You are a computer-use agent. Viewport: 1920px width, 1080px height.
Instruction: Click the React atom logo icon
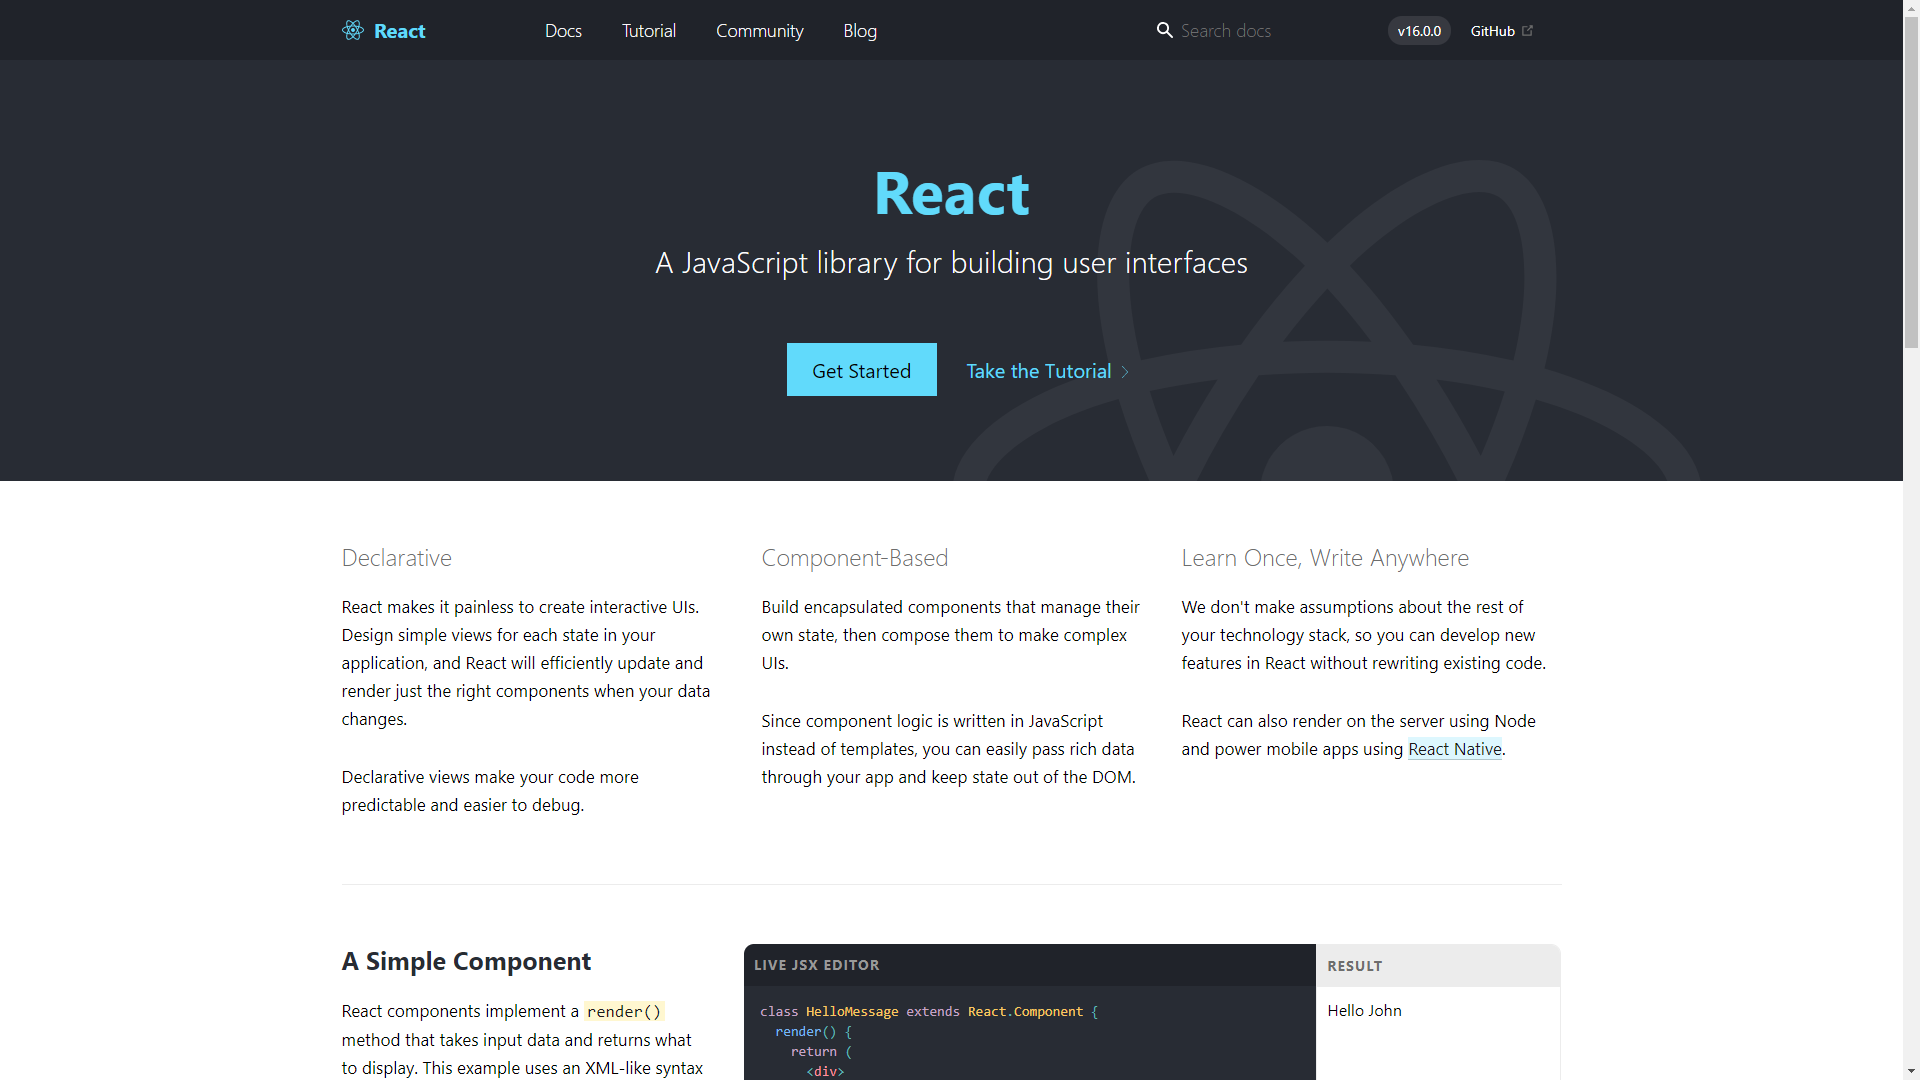pos(353,30)
